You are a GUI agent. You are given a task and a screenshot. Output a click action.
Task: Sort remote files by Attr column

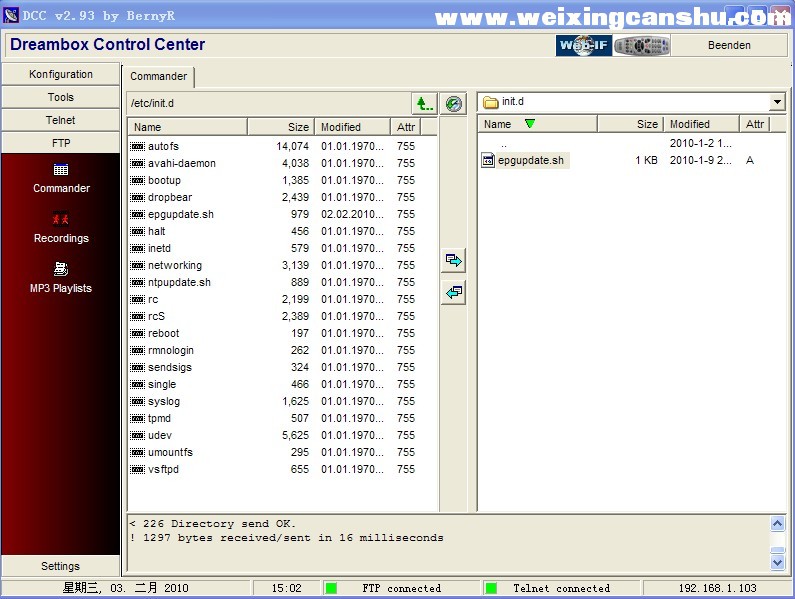point(406,127)
